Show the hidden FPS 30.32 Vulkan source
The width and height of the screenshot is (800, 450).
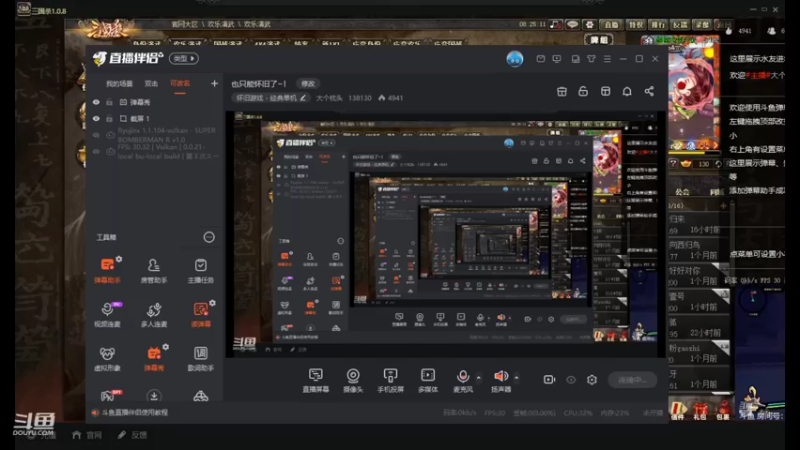coord(96,152)
